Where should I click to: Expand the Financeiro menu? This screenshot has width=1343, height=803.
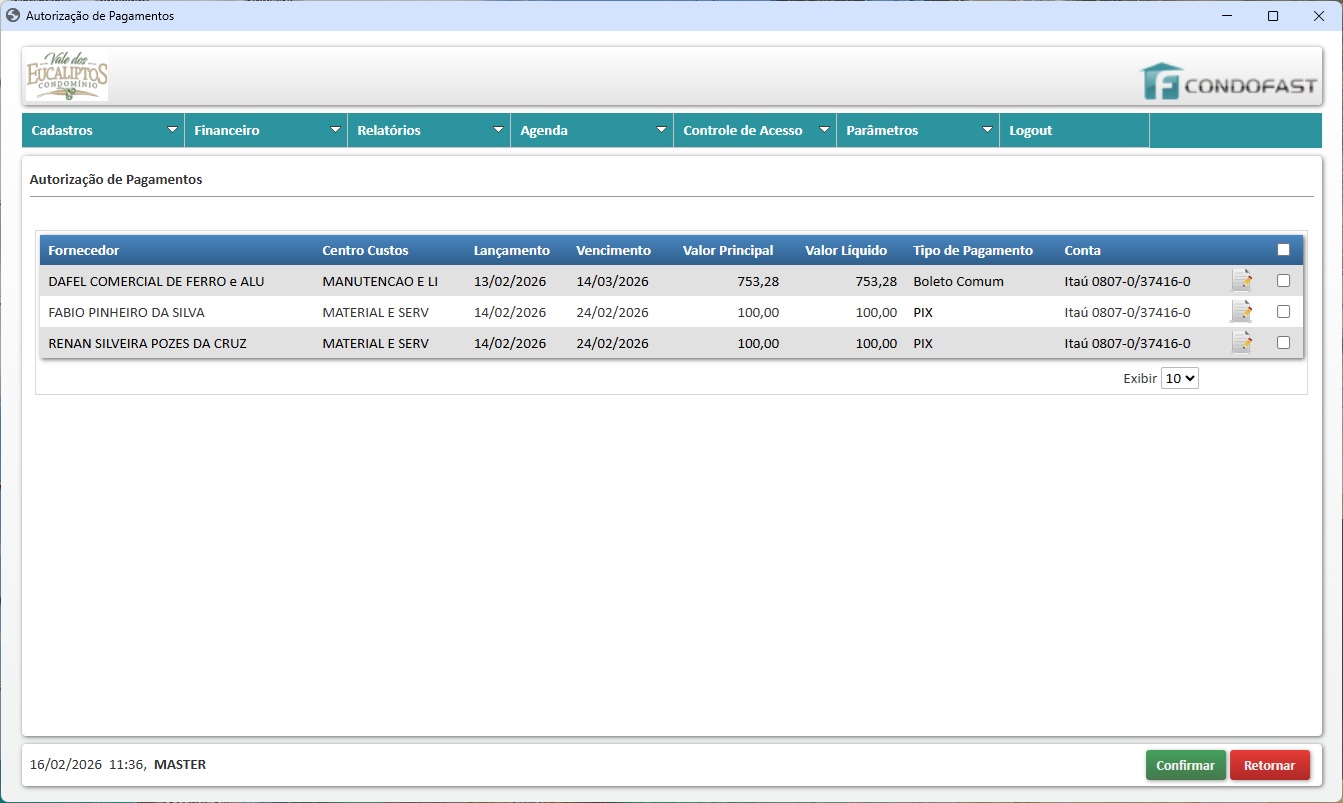[x=266, y=130]
